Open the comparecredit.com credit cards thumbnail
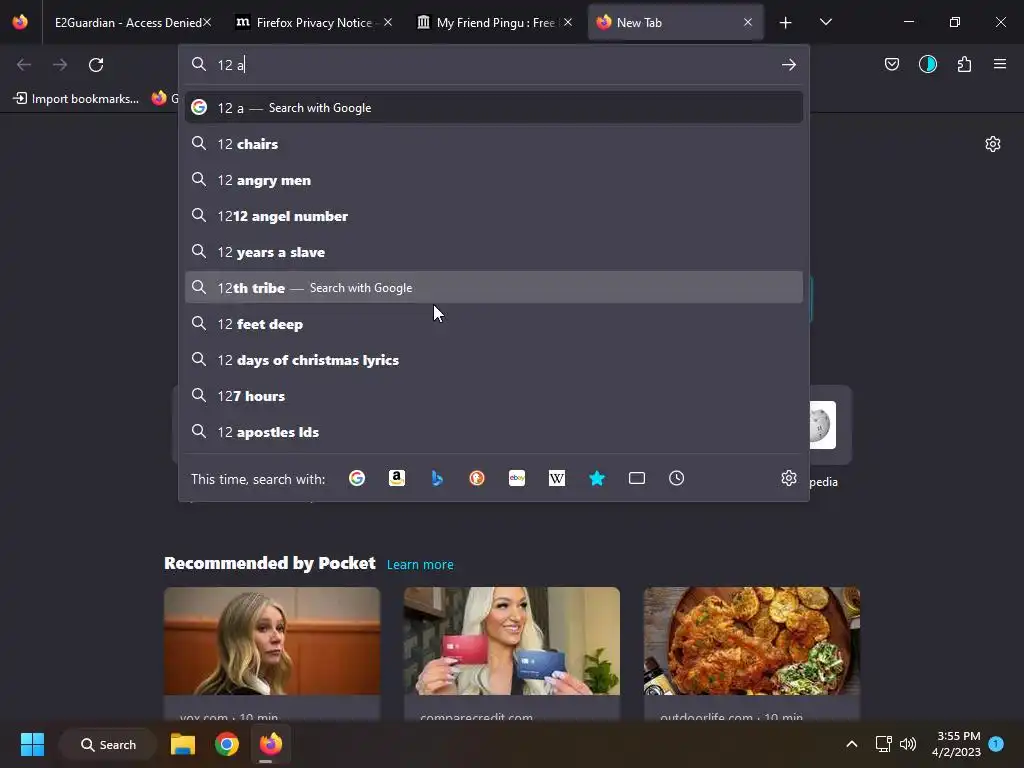Screen dimensions: 1024x768 coord(511,641)
